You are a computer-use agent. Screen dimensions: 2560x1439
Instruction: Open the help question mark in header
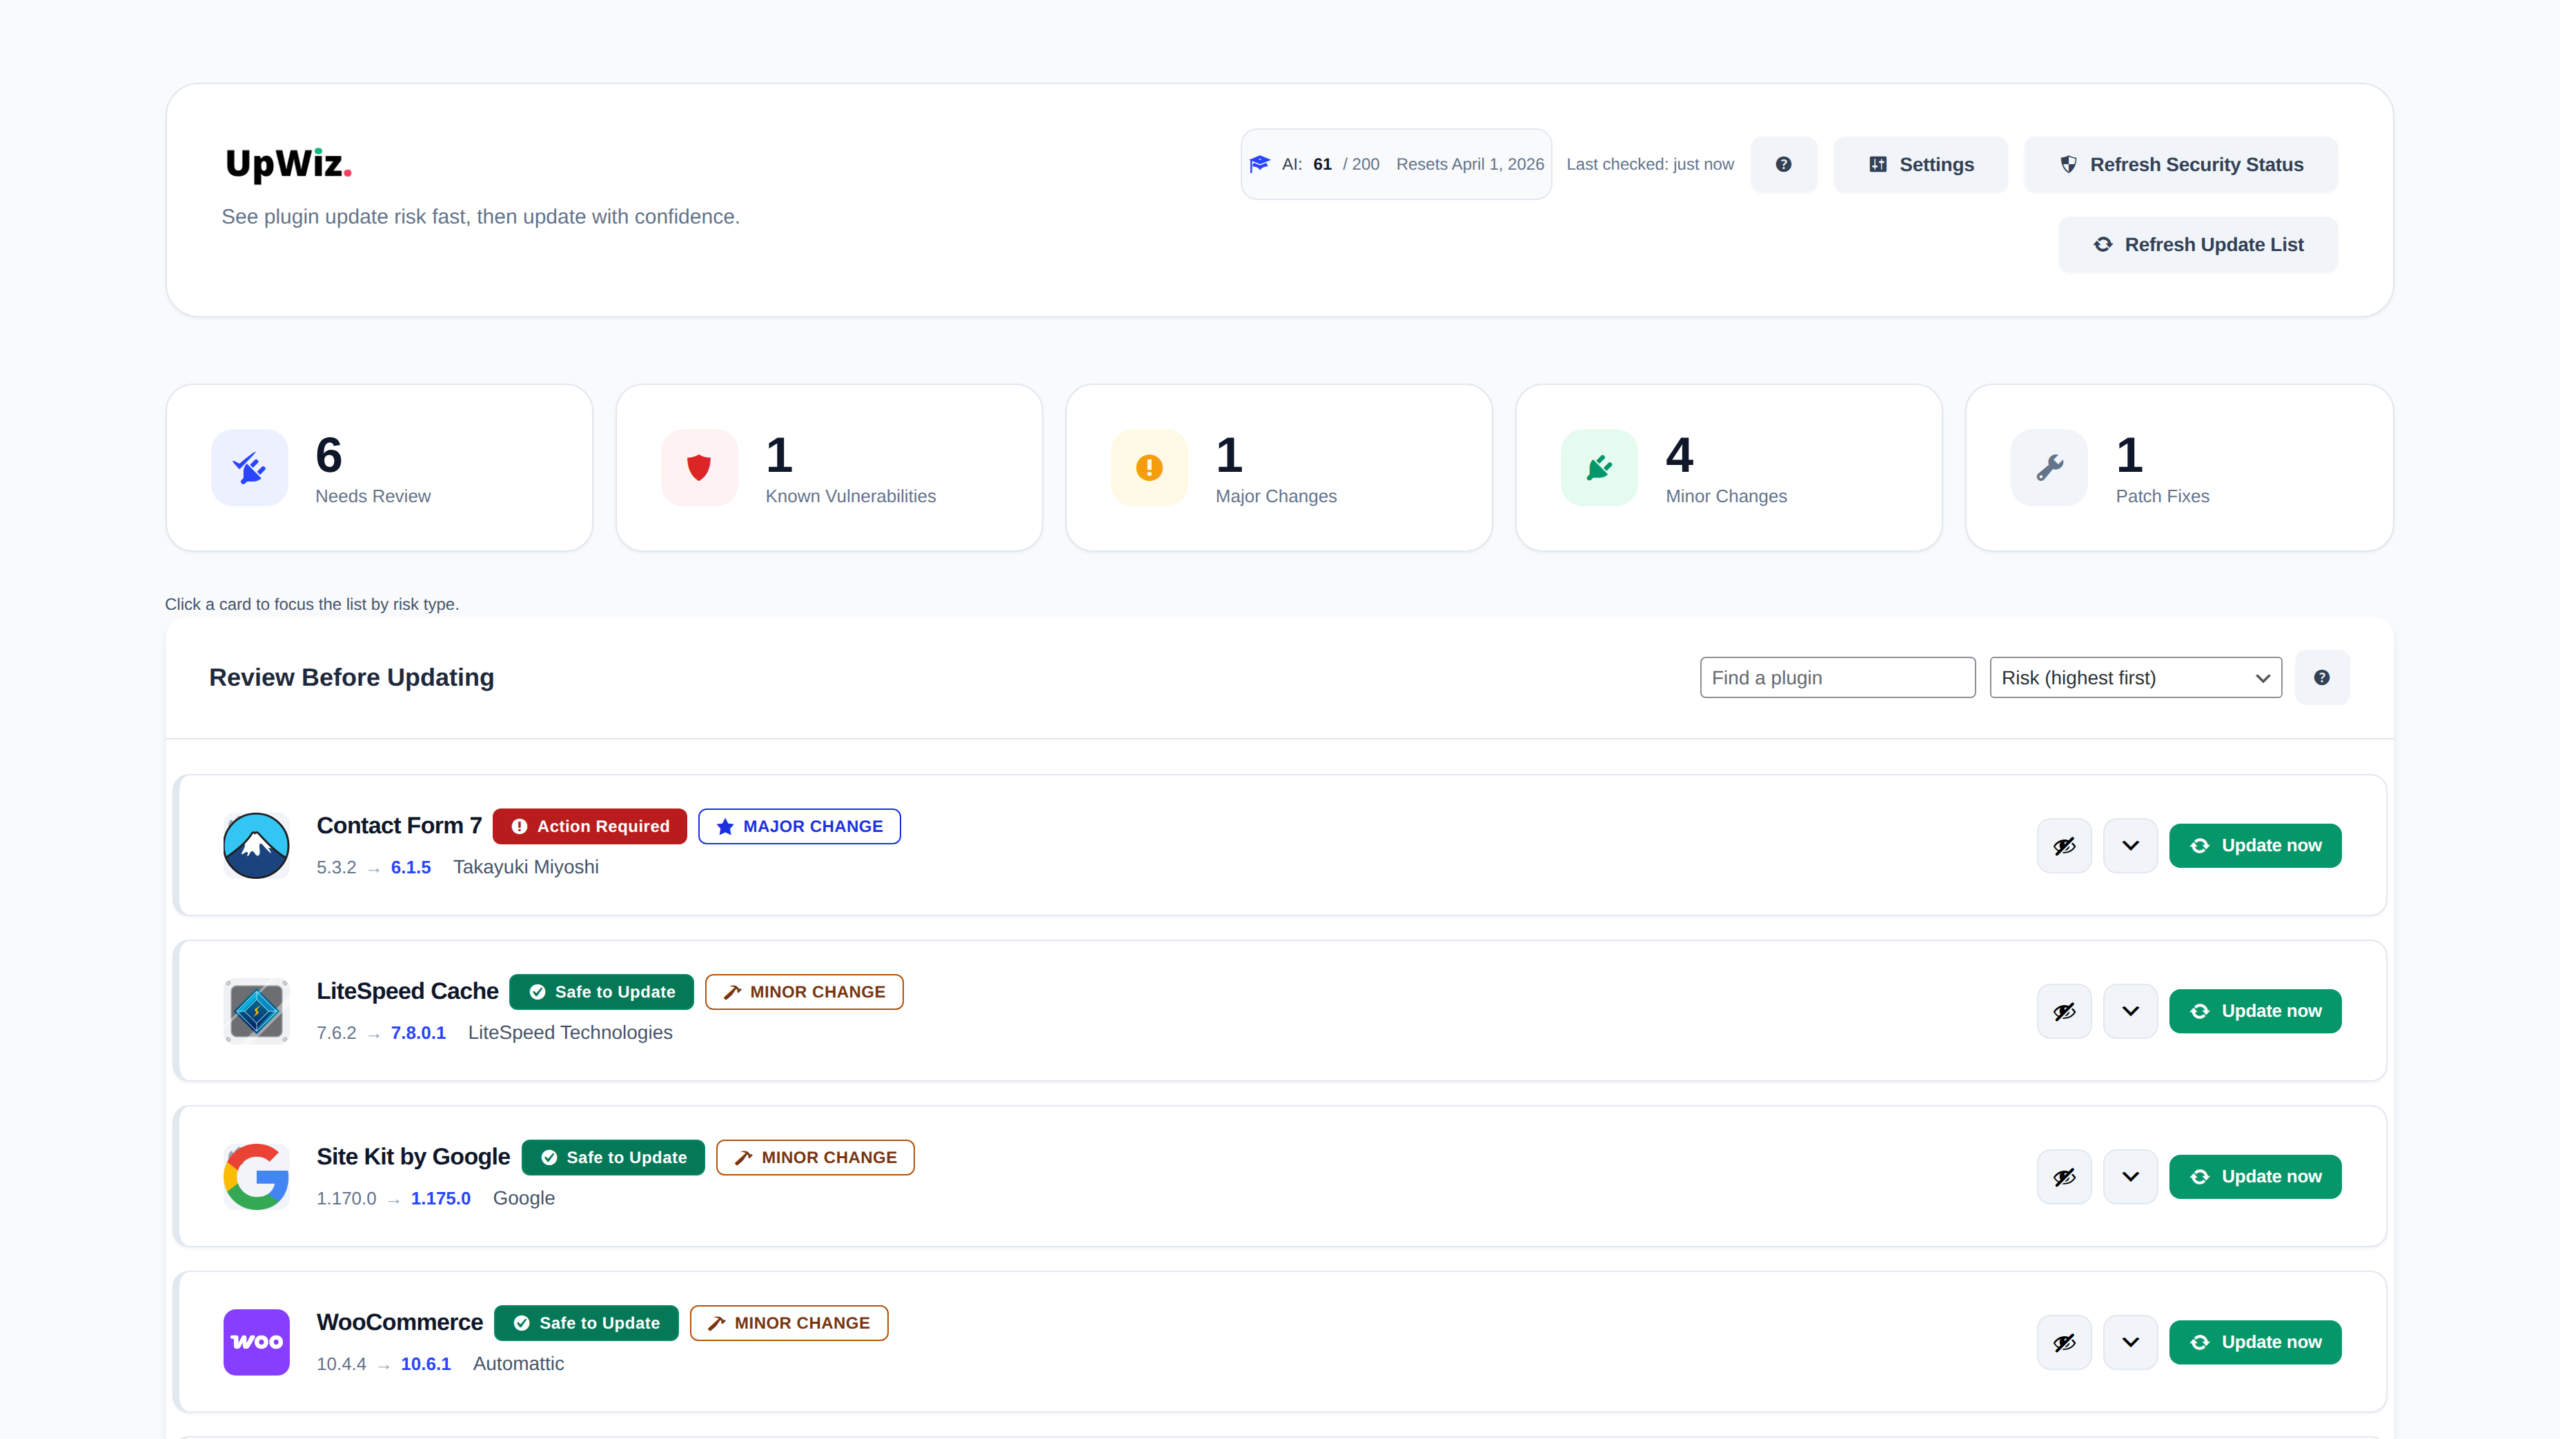coord(1783,164)
